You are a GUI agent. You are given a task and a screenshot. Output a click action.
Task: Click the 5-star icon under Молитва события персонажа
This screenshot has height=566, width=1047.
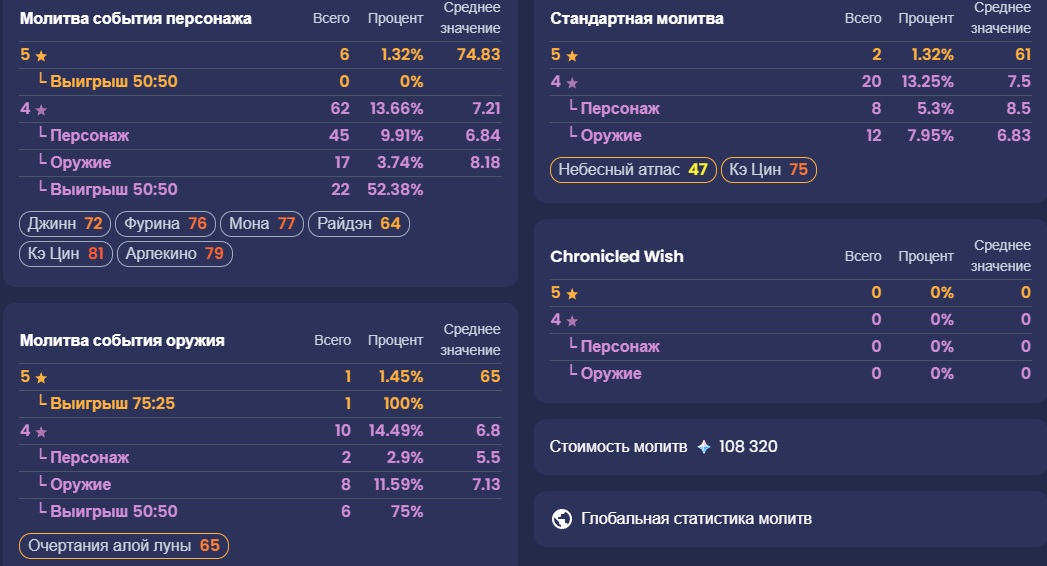[x=41, y=56]
